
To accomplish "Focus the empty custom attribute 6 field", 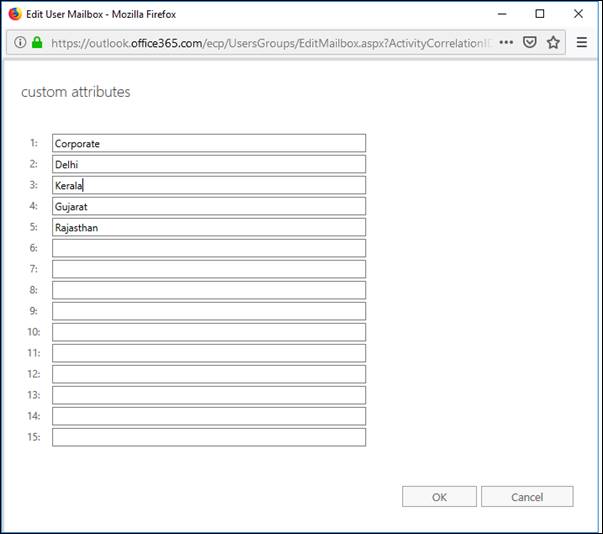I will [209, 248].
